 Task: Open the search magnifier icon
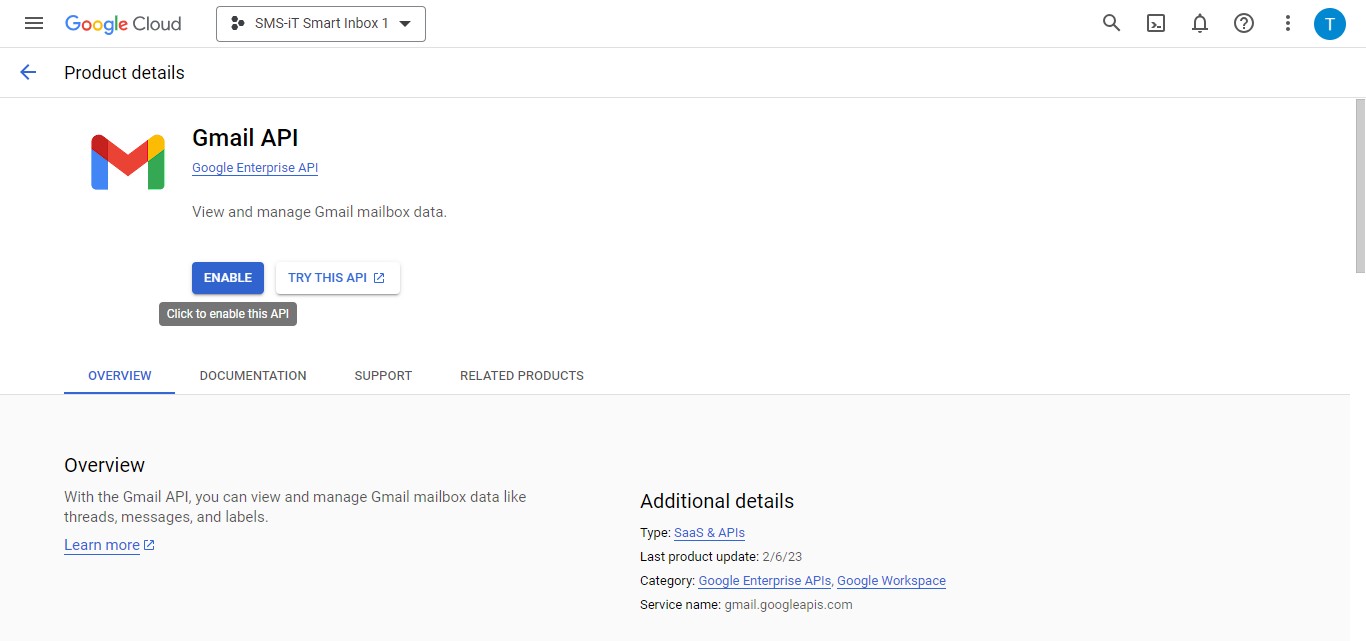point(1111,23)
